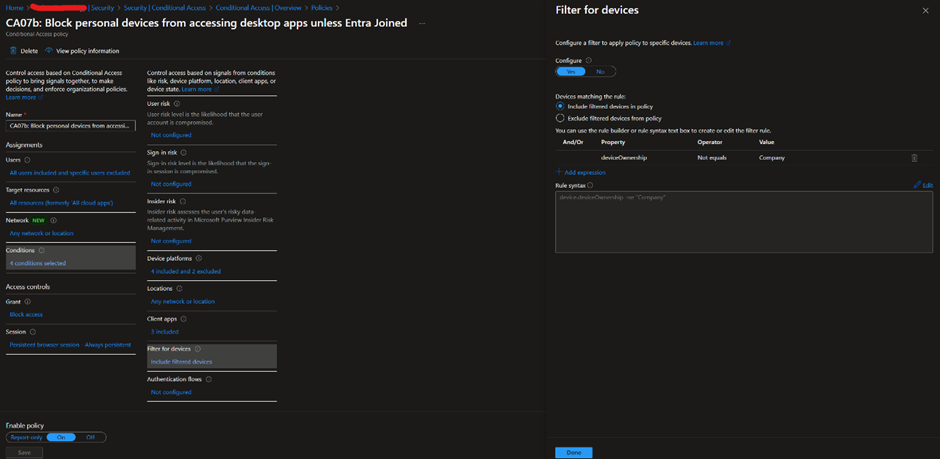Screen dimensions: 940x459
Task: Open 3 included client apps link
Action: tap(164, 331)
